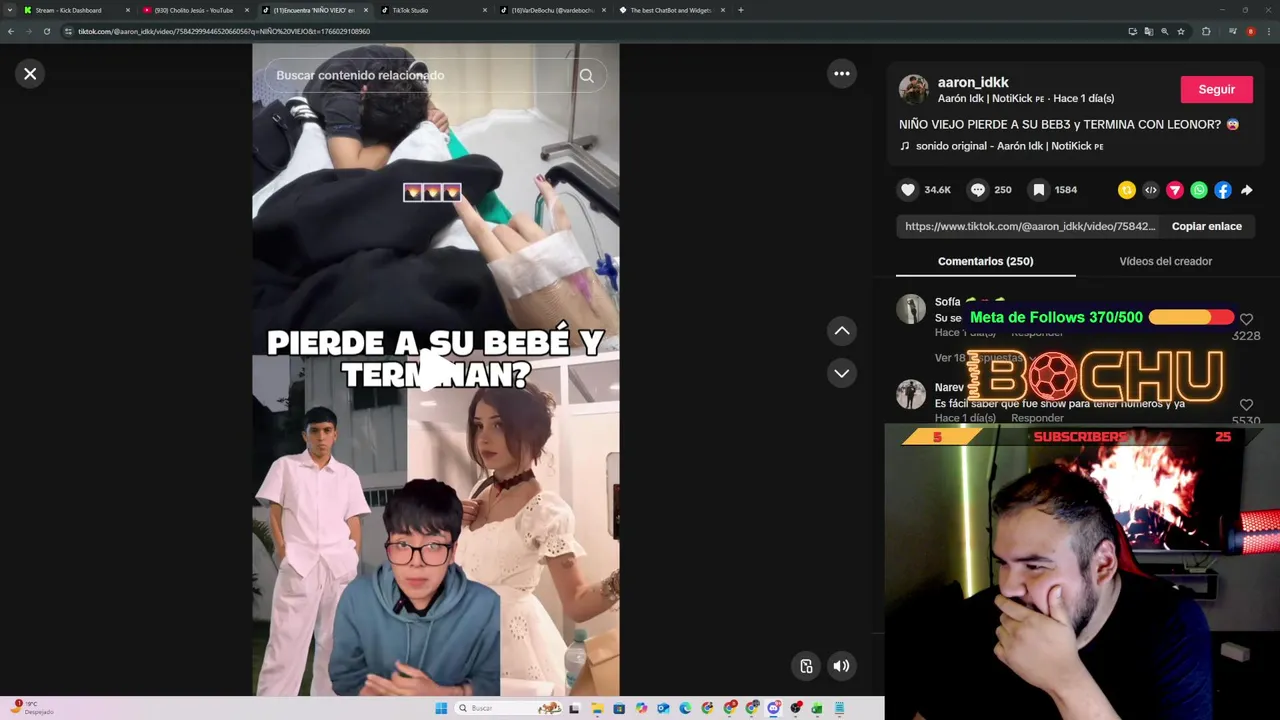
Task: Switch to Comentarios (250) tab
Action: (985, 261)
